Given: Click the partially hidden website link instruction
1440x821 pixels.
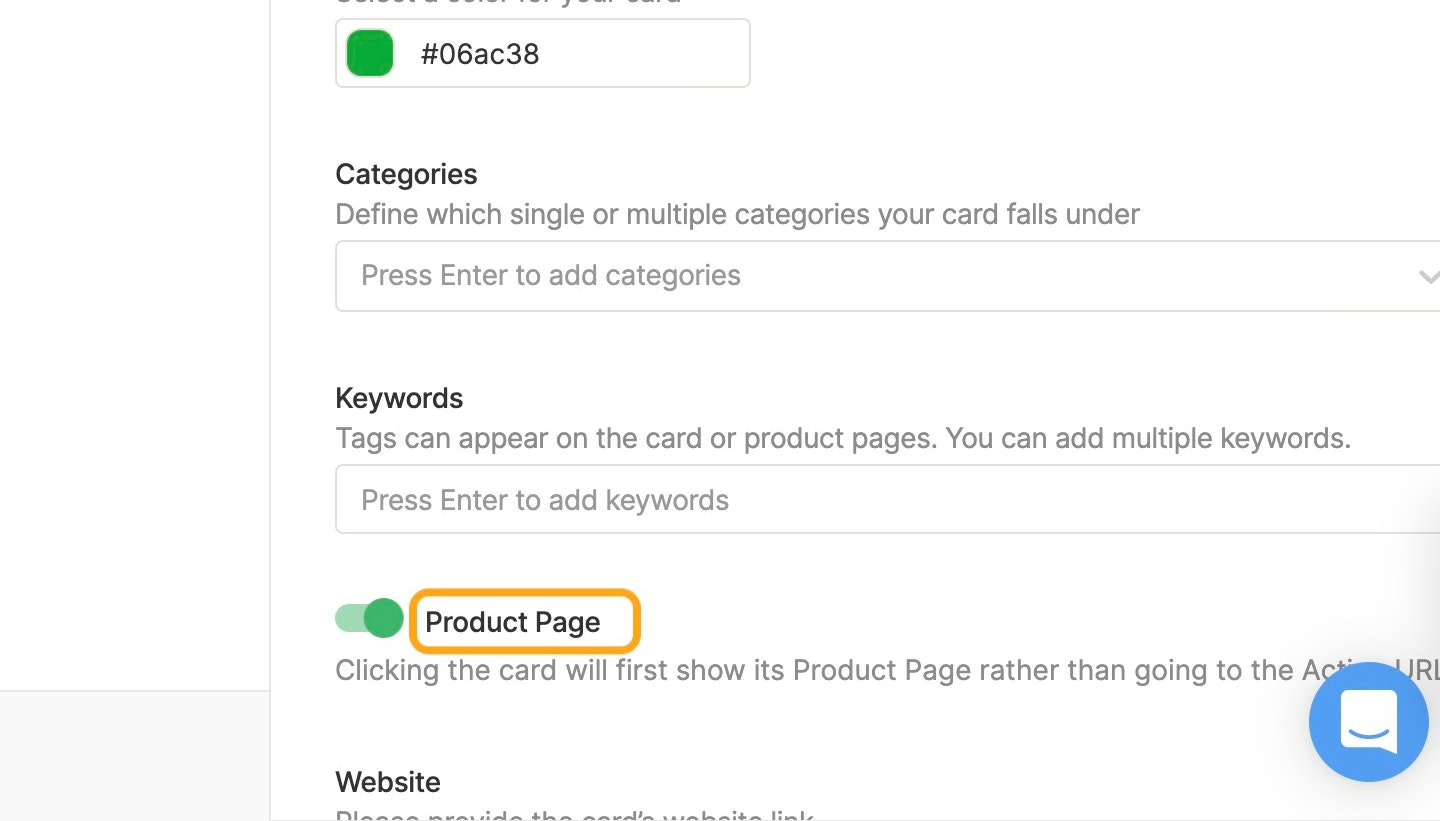Looking at the screenshot, I should click(575, 814).
